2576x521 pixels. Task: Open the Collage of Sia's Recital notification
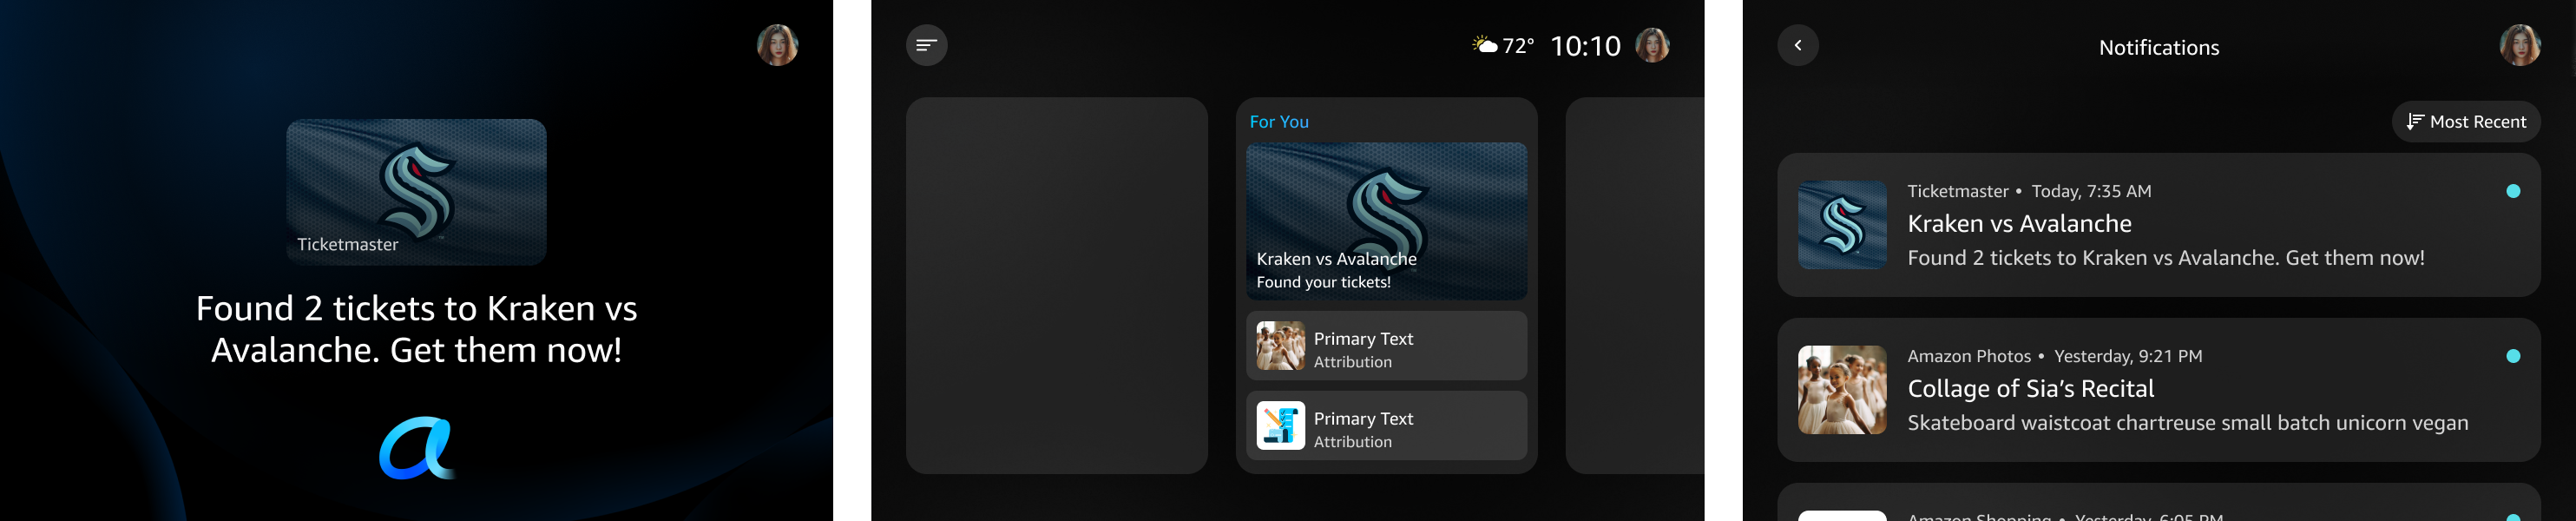pyautogui.click(x=2158, y=390)
